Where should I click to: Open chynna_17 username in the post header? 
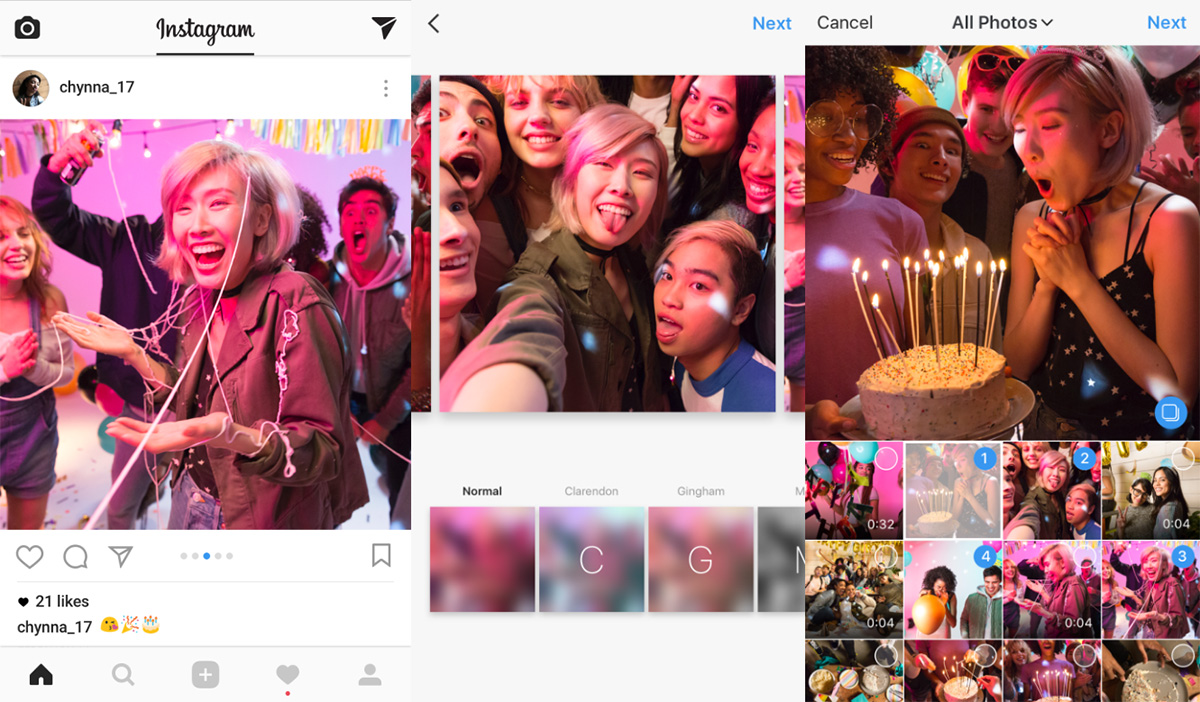[97, 88]
